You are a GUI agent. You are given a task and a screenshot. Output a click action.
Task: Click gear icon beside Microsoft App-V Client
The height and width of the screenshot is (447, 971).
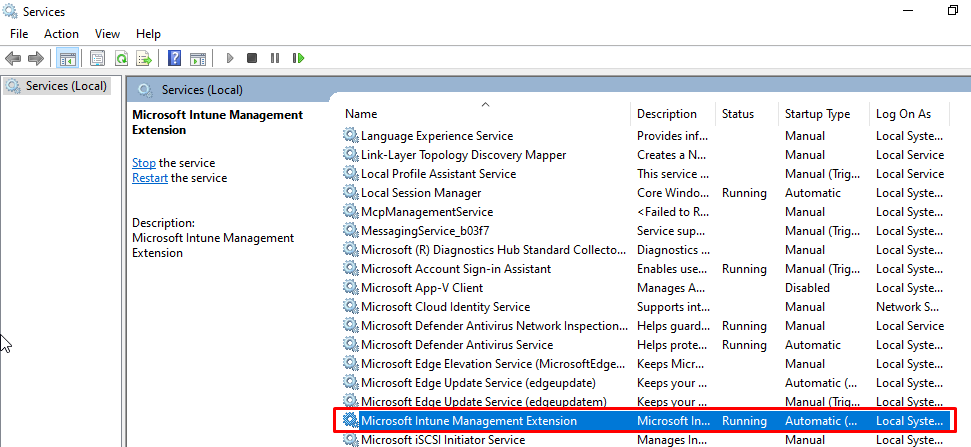pyautogui.click(x=351, y=288)
